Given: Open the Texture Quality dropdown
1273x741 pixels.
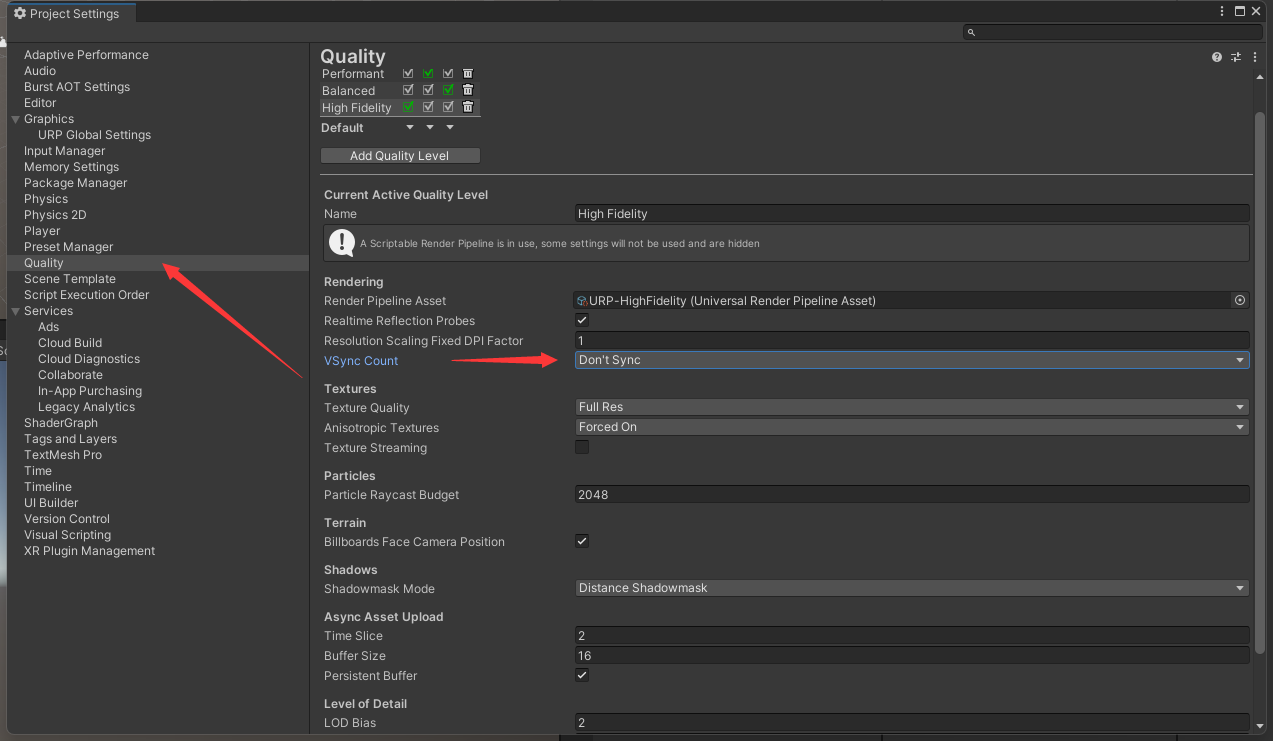Looking at the screenshot, I should [x=911, y=408].
